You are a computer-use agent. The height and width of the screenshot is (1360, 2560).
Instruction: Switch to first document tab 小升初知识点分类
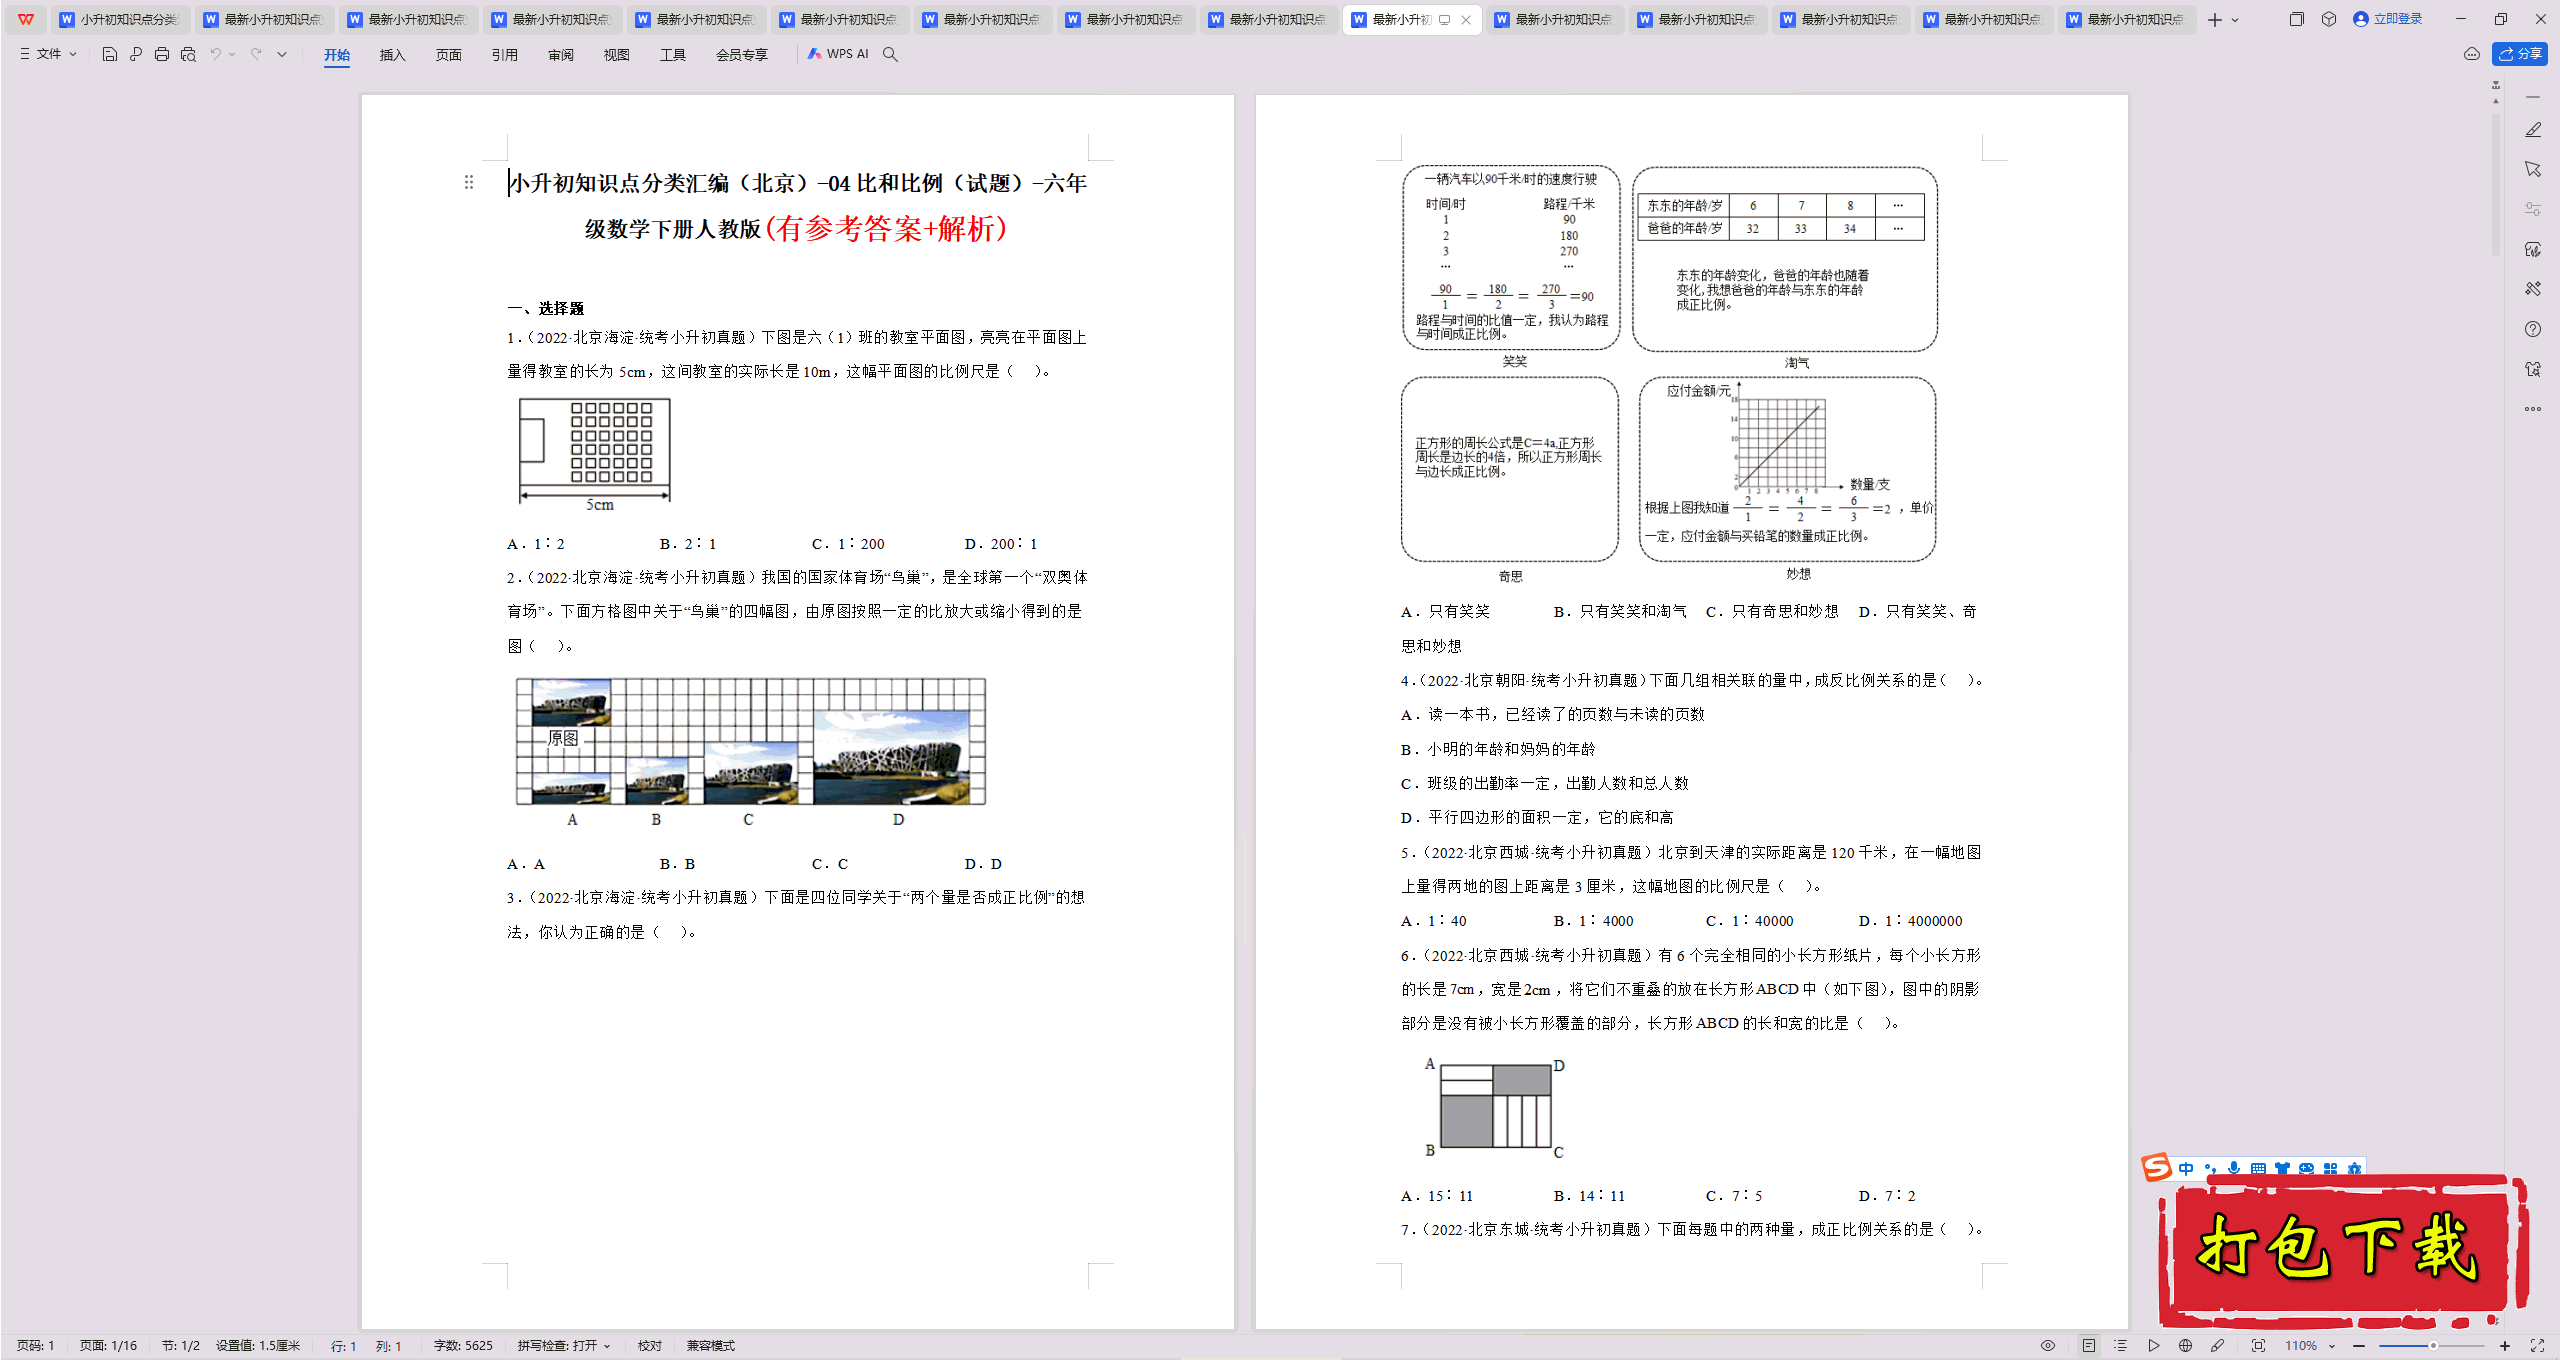coord(119,19)
